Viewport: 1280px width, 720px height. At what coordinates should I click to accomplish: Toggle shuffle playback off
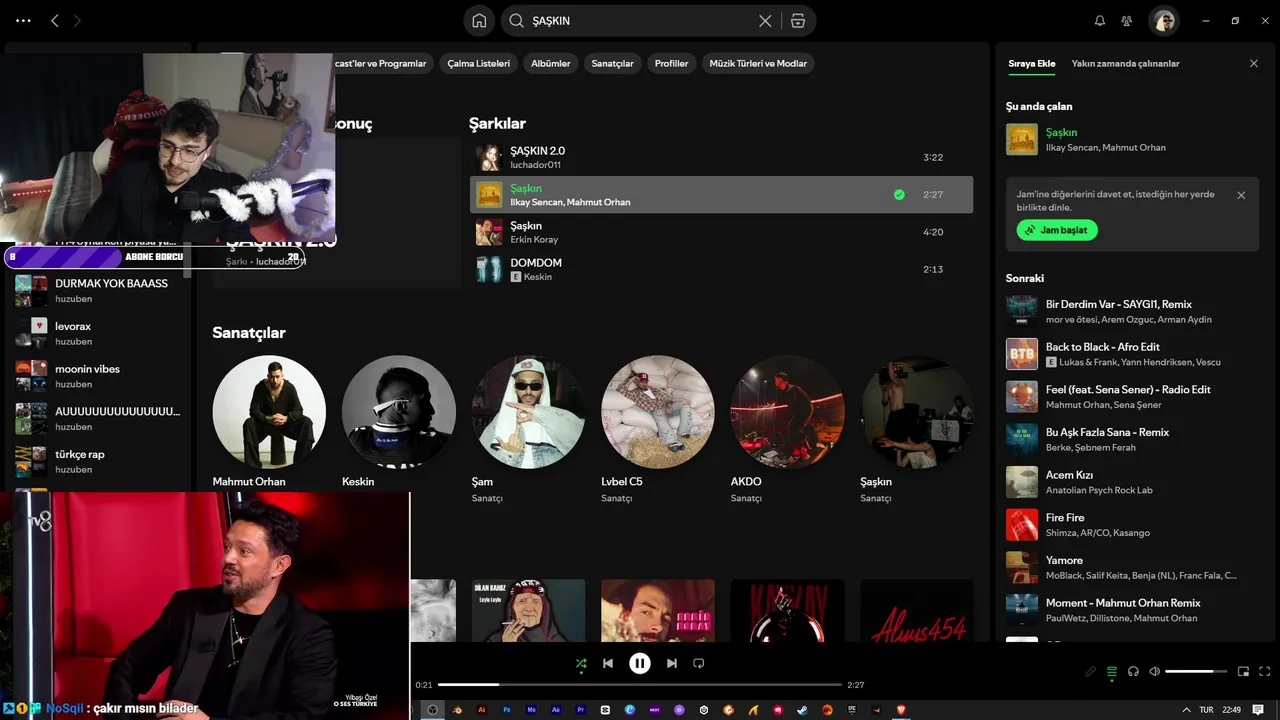pos(581,663)
